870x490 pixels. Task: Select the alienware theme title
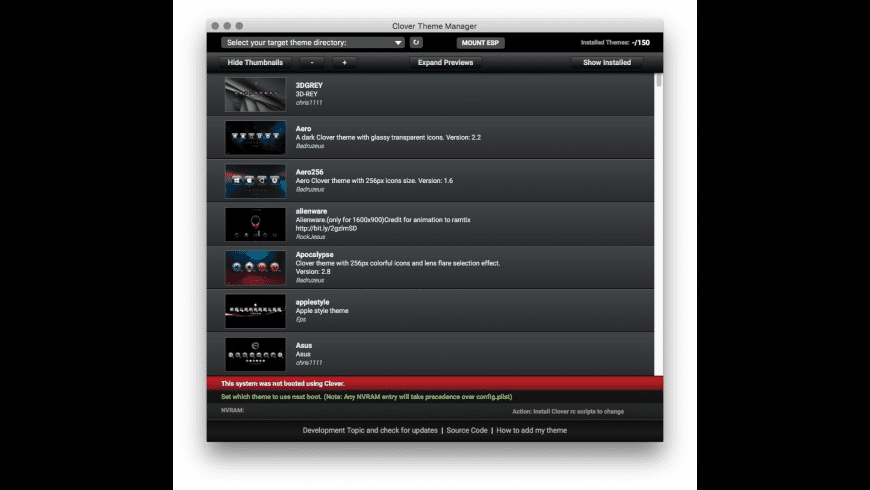[x=311, y=211]
